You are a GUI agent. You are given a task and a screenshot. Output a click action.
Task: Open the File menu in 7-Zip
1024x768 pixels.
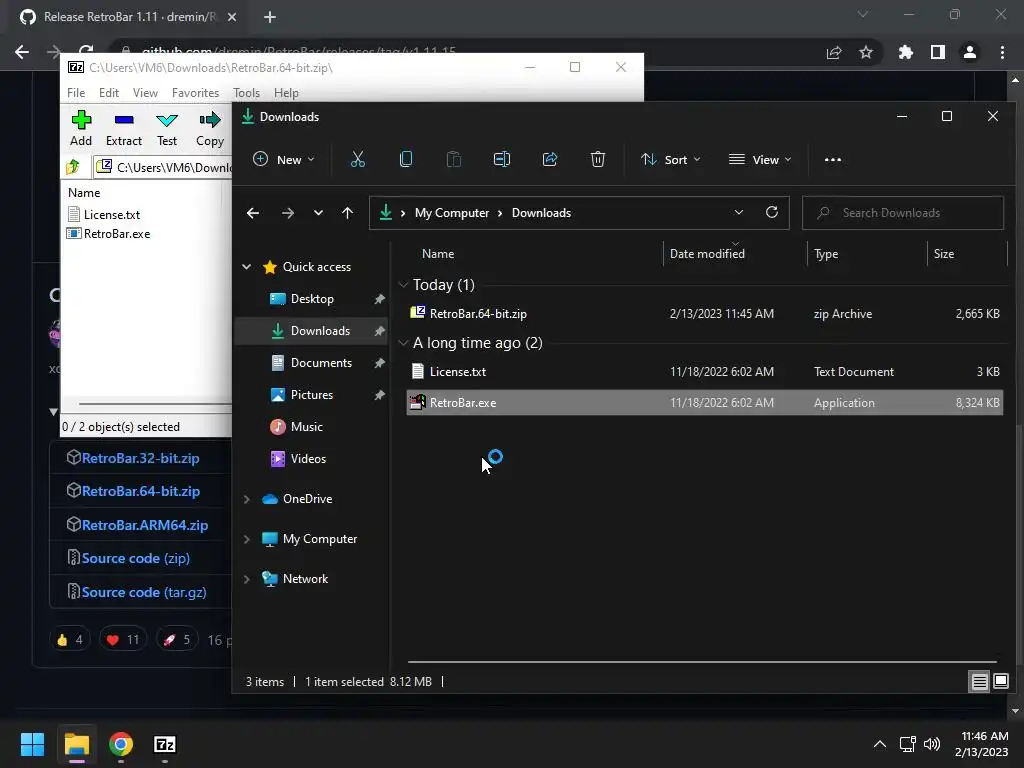(76, 93)
